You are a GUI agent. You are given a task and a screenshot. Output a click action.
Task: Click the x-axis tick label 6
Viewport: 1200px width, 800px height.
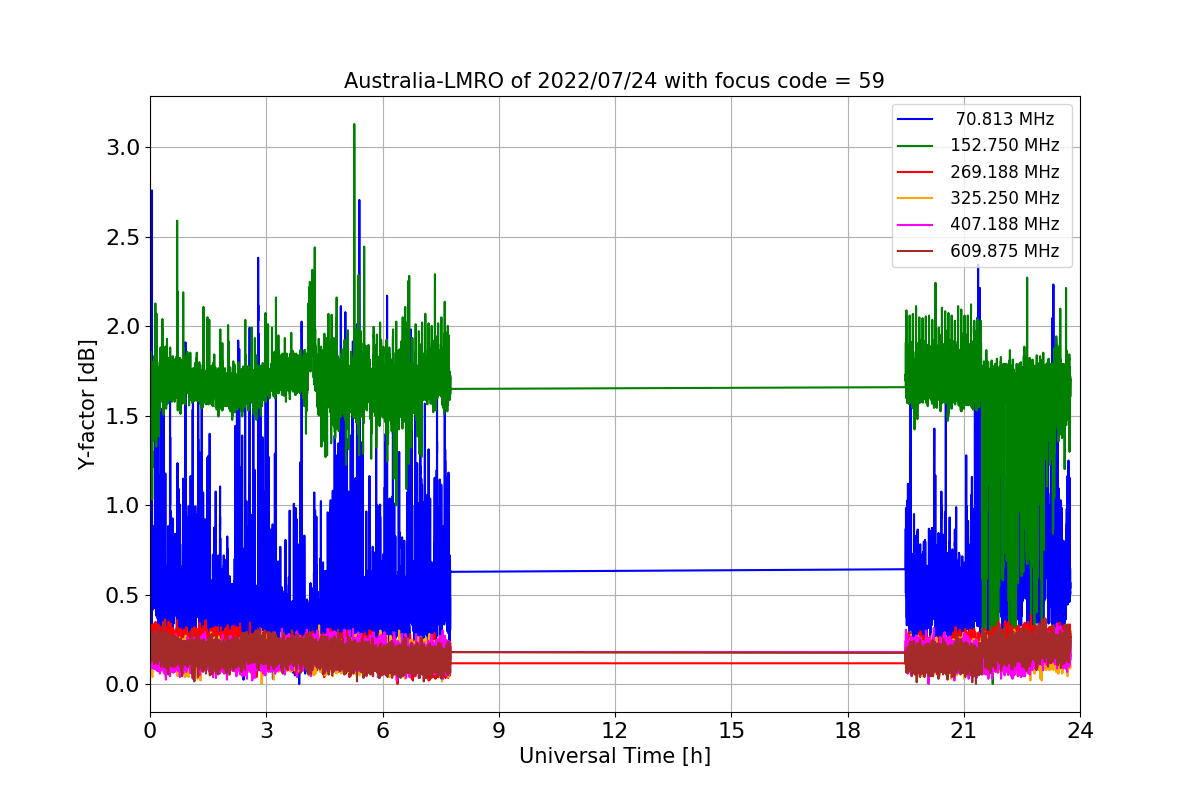click(x=382, y=731)
